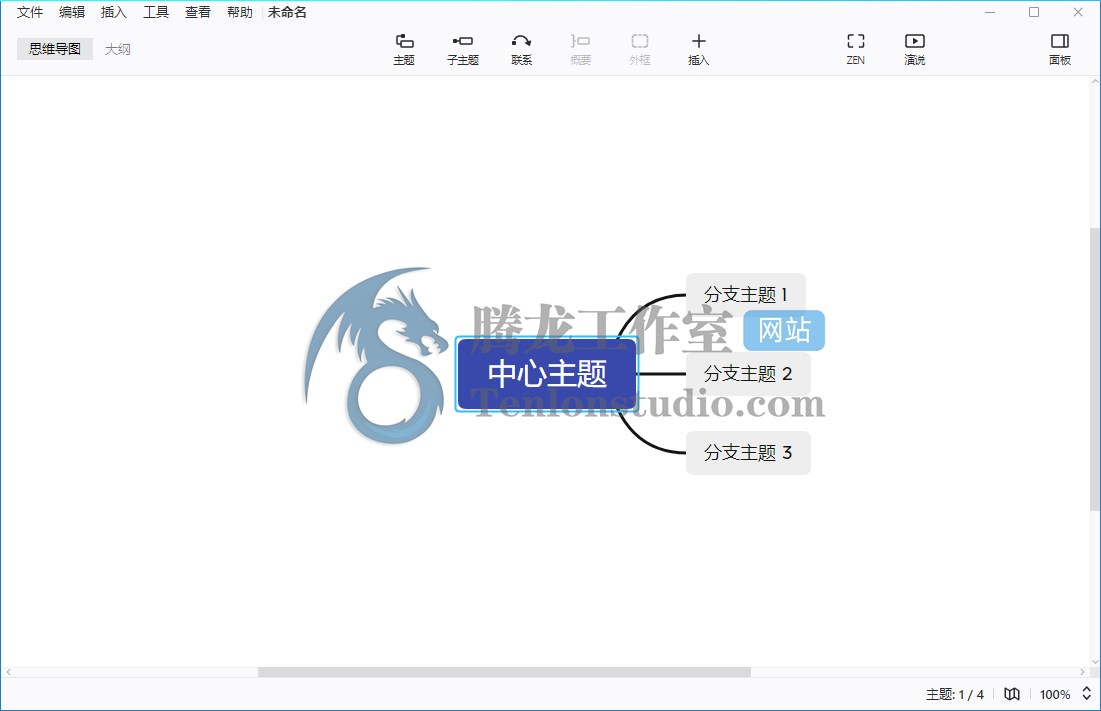Switch to 大纲 outline view tab
Screen dimensions: 1101x711
[118, 49]
